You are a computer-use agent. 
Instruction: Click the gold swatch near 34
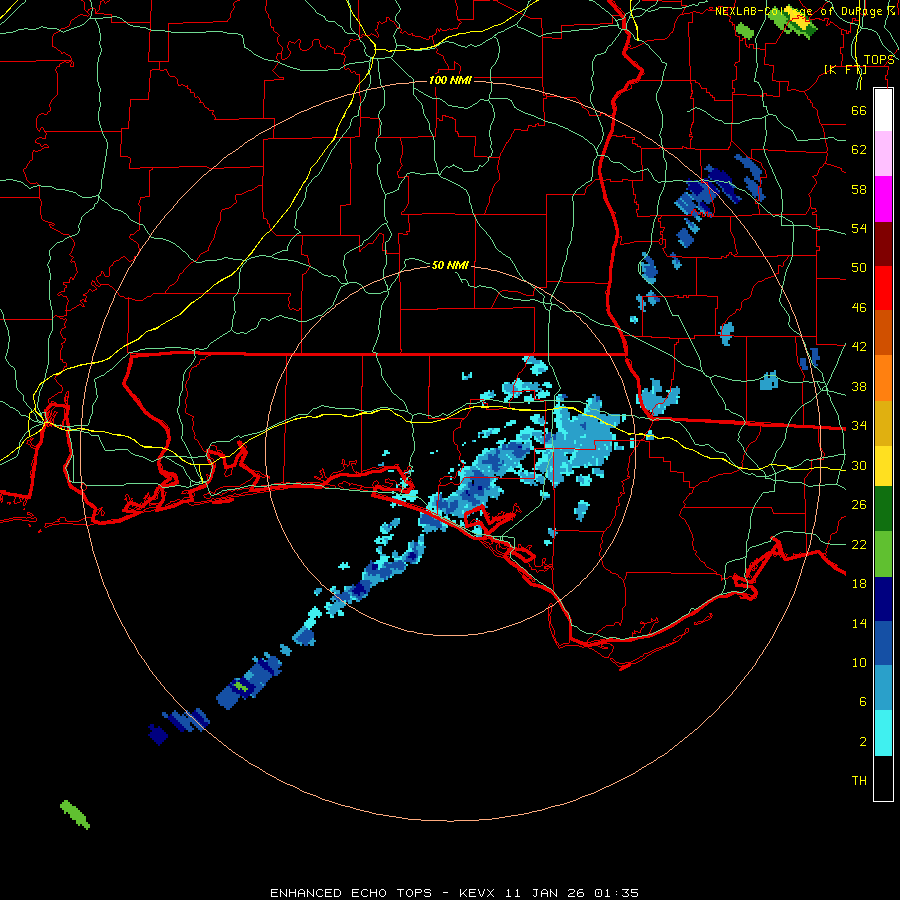point(883,422)
